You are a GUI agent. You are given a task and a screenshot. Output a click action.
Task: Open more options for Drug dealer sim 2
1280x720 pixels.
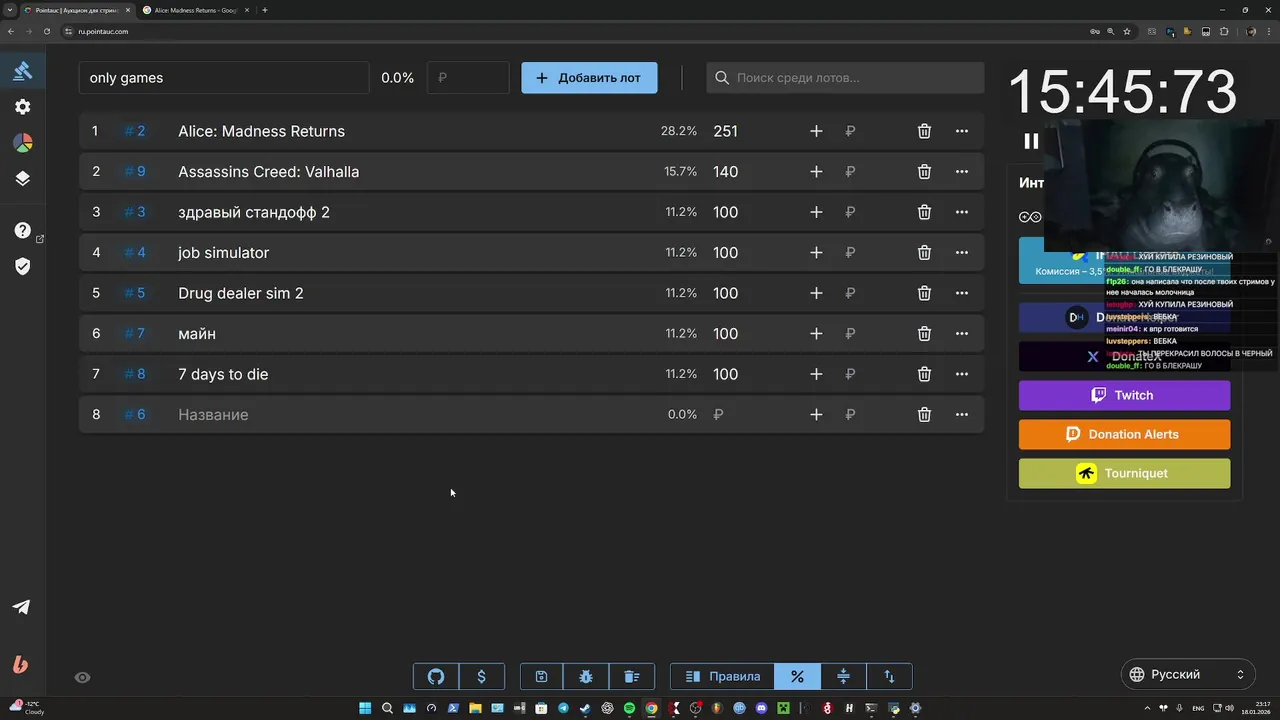(x=961, y=293)
